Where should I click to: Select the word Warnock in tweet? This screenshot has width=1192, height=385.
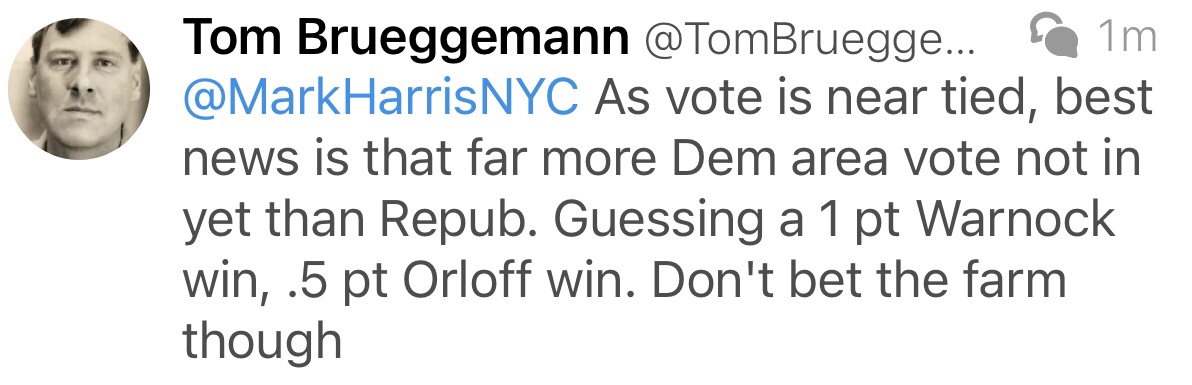tap(1016, 219)
